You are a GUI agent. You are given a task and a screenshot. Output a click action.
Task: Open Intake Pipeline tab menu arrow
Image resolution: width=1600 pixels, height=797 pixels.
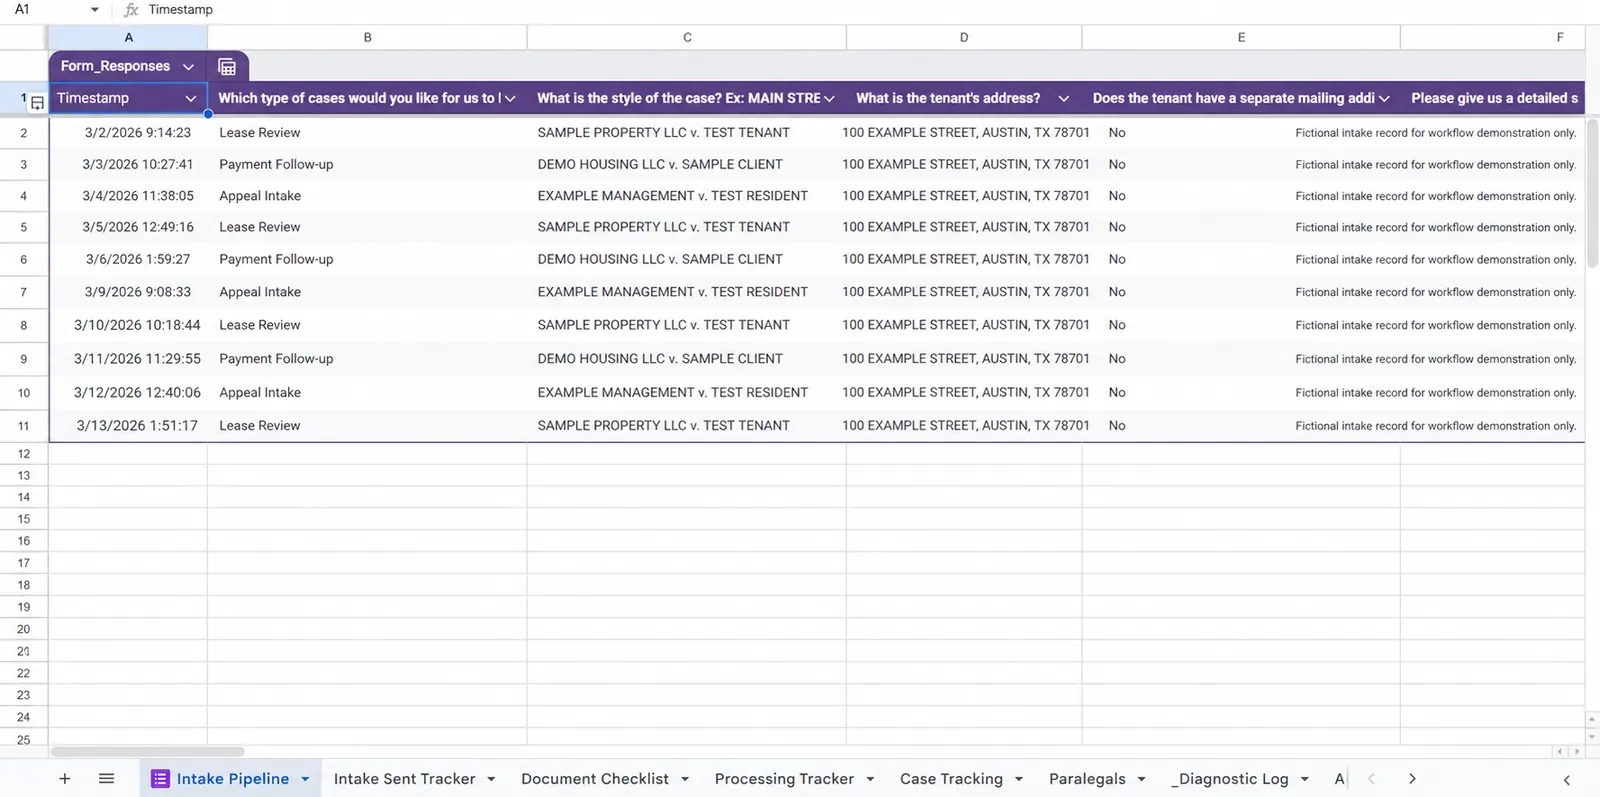coord(305,779)
